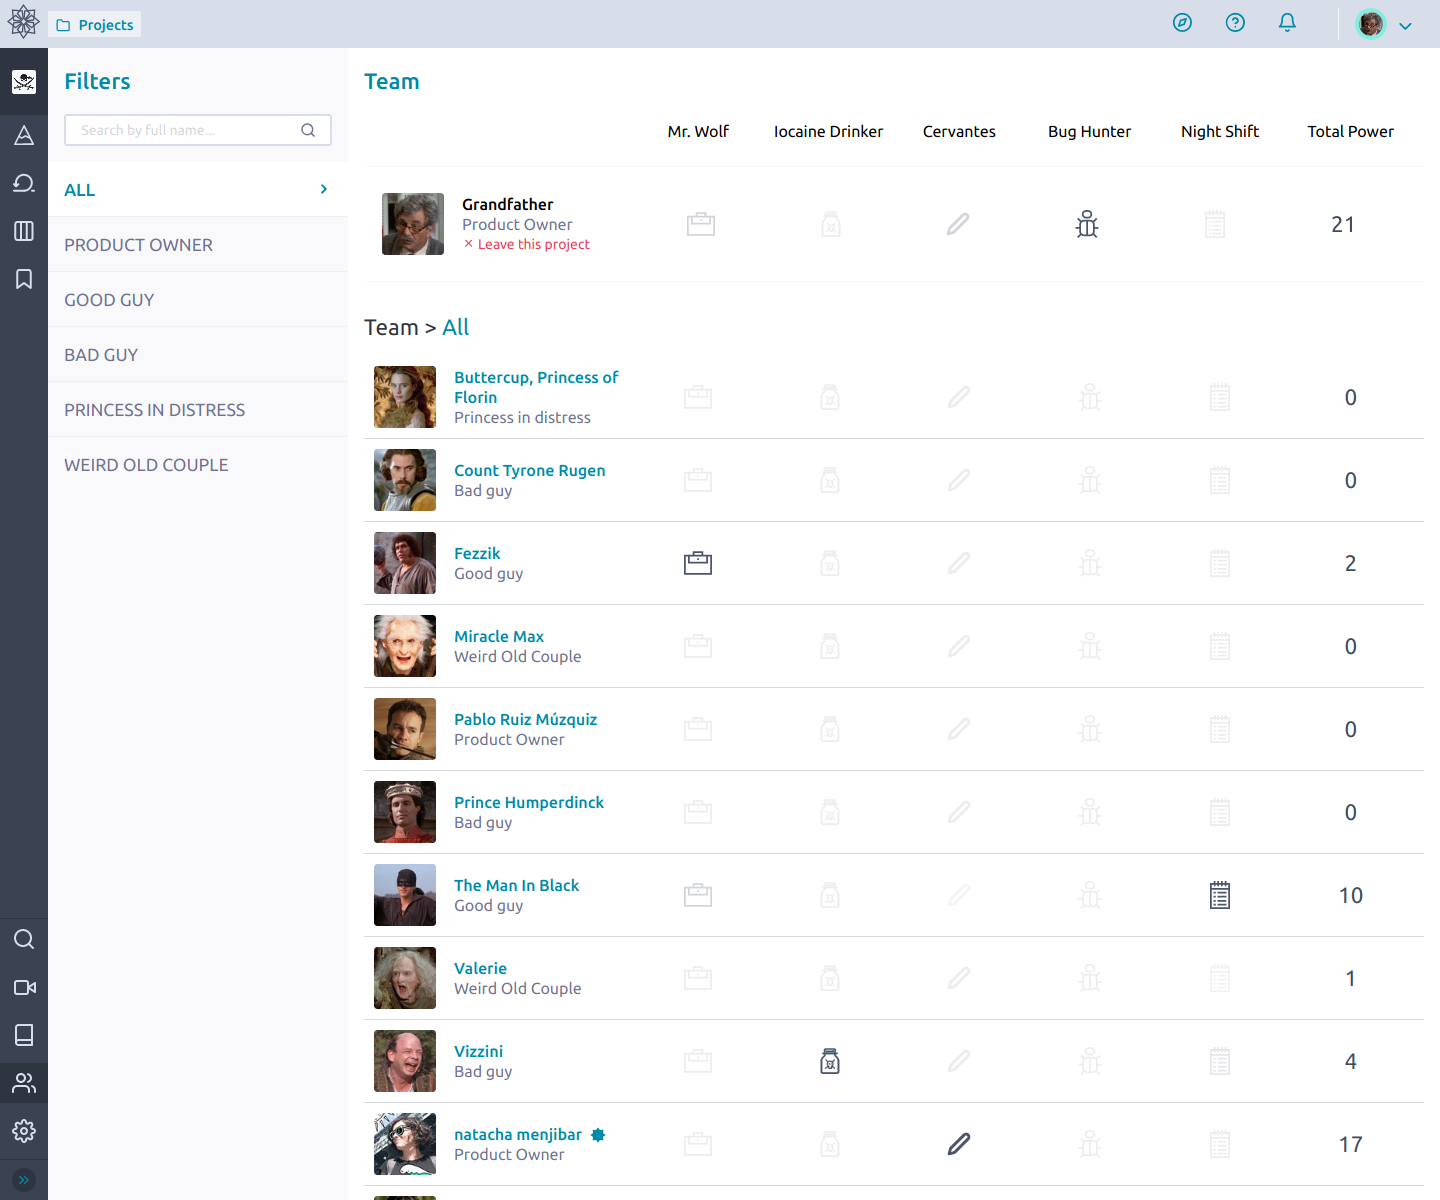Viewport: 1440px width, 1200px height.
Task: Expand the ALL filter chevron
Action: (322, 189)
